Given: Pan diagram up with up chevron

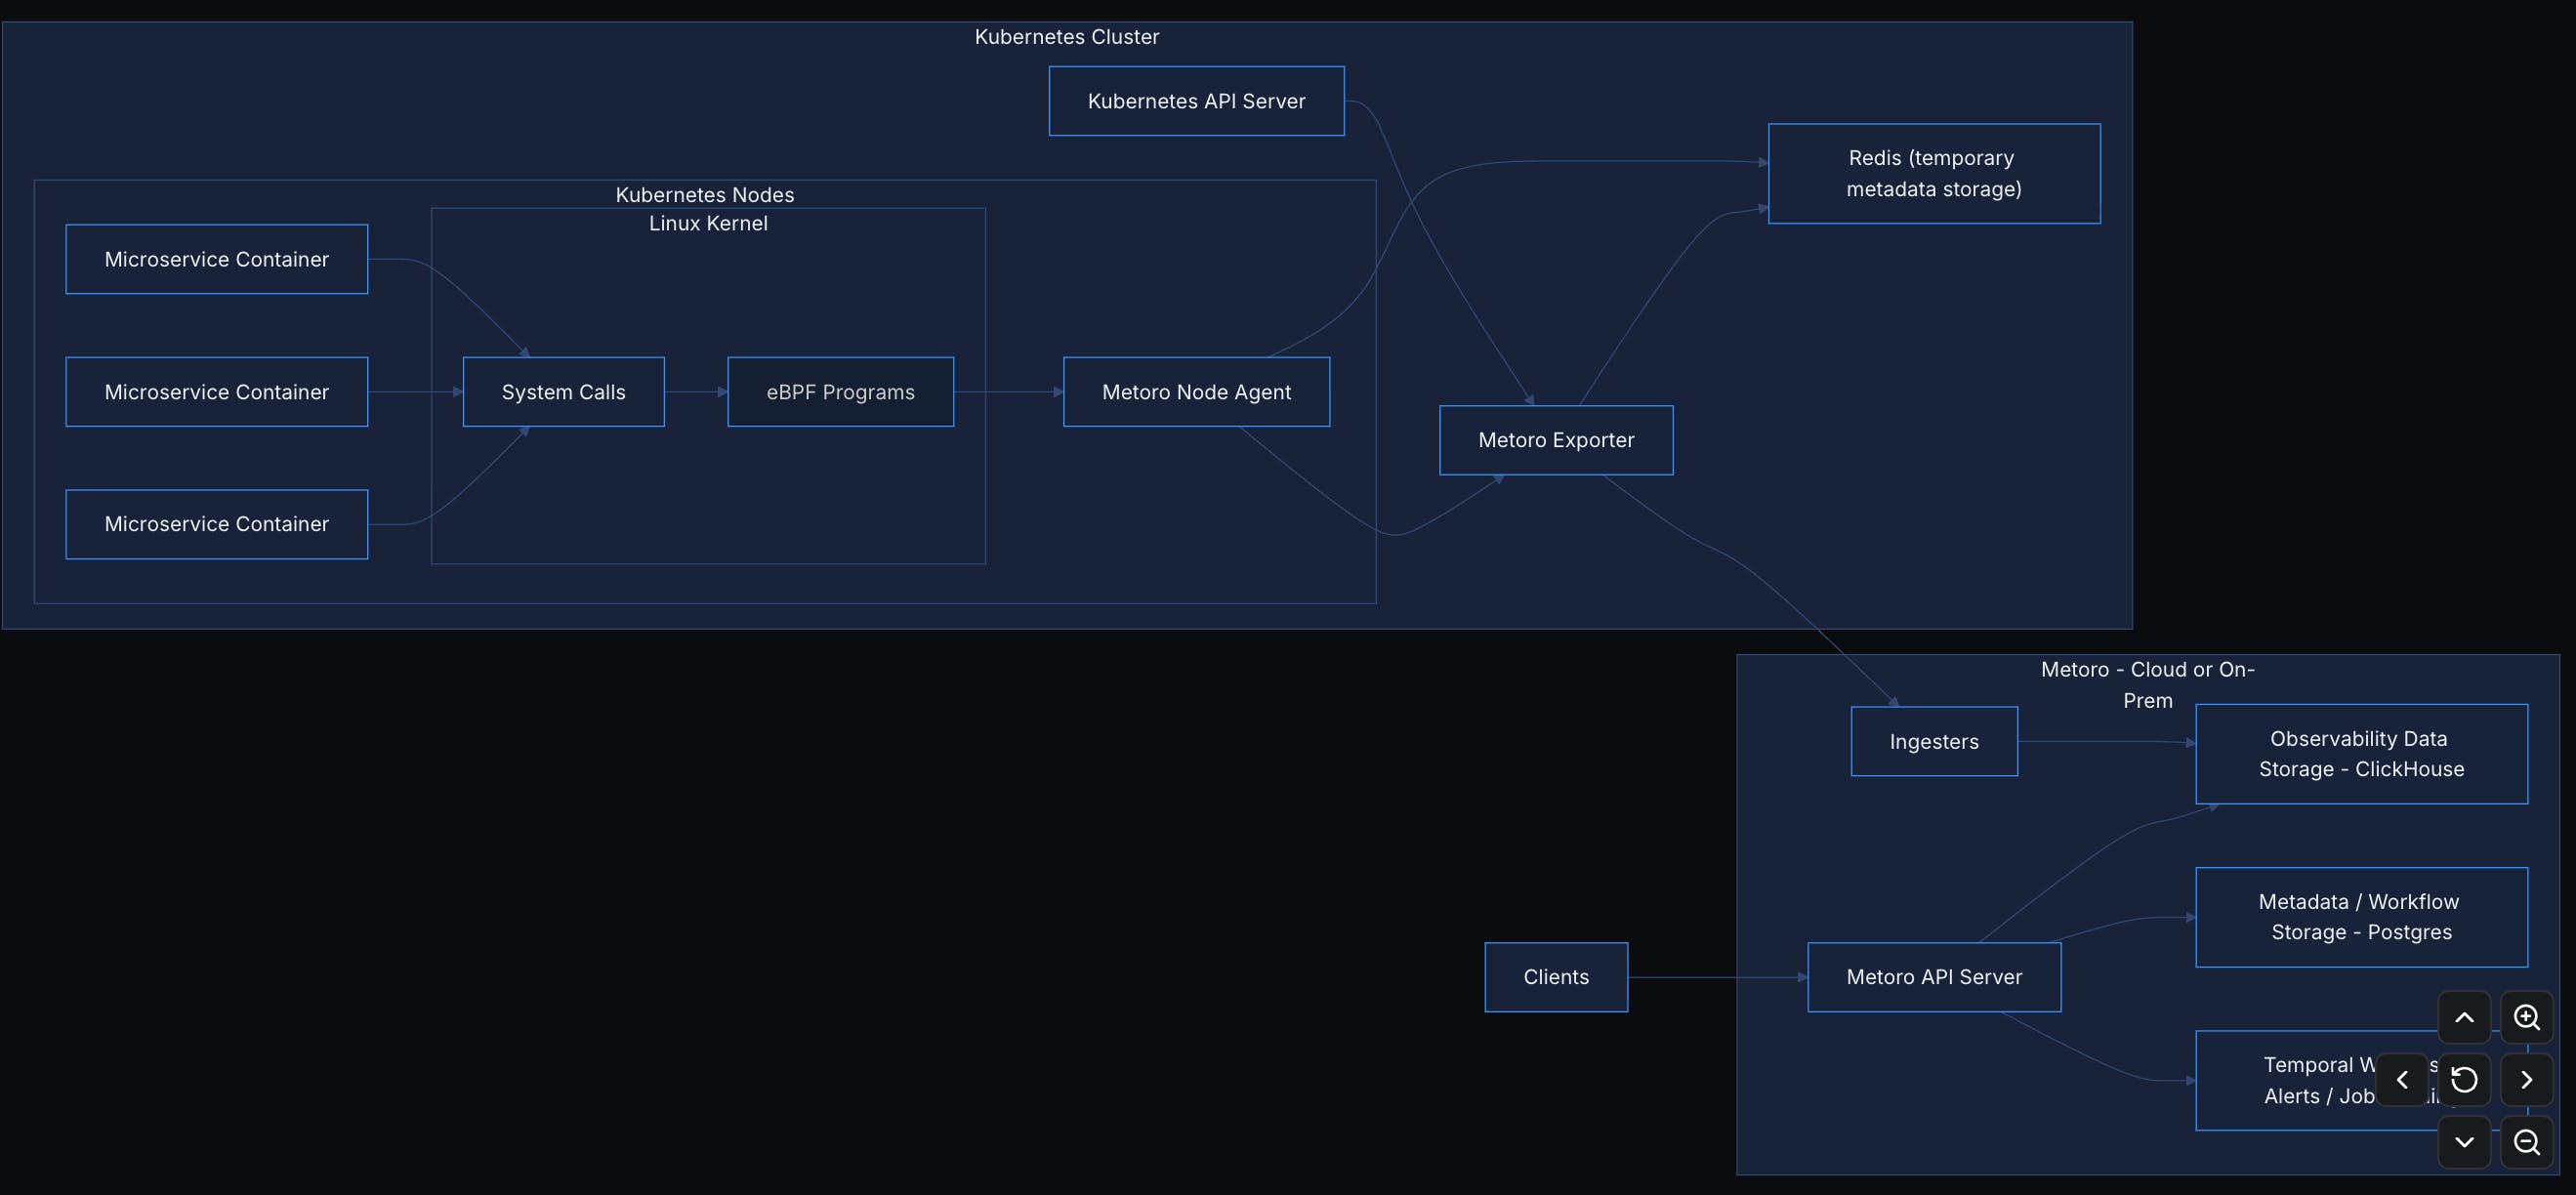Looking at the screenshot, I should pos(2464,1018).
